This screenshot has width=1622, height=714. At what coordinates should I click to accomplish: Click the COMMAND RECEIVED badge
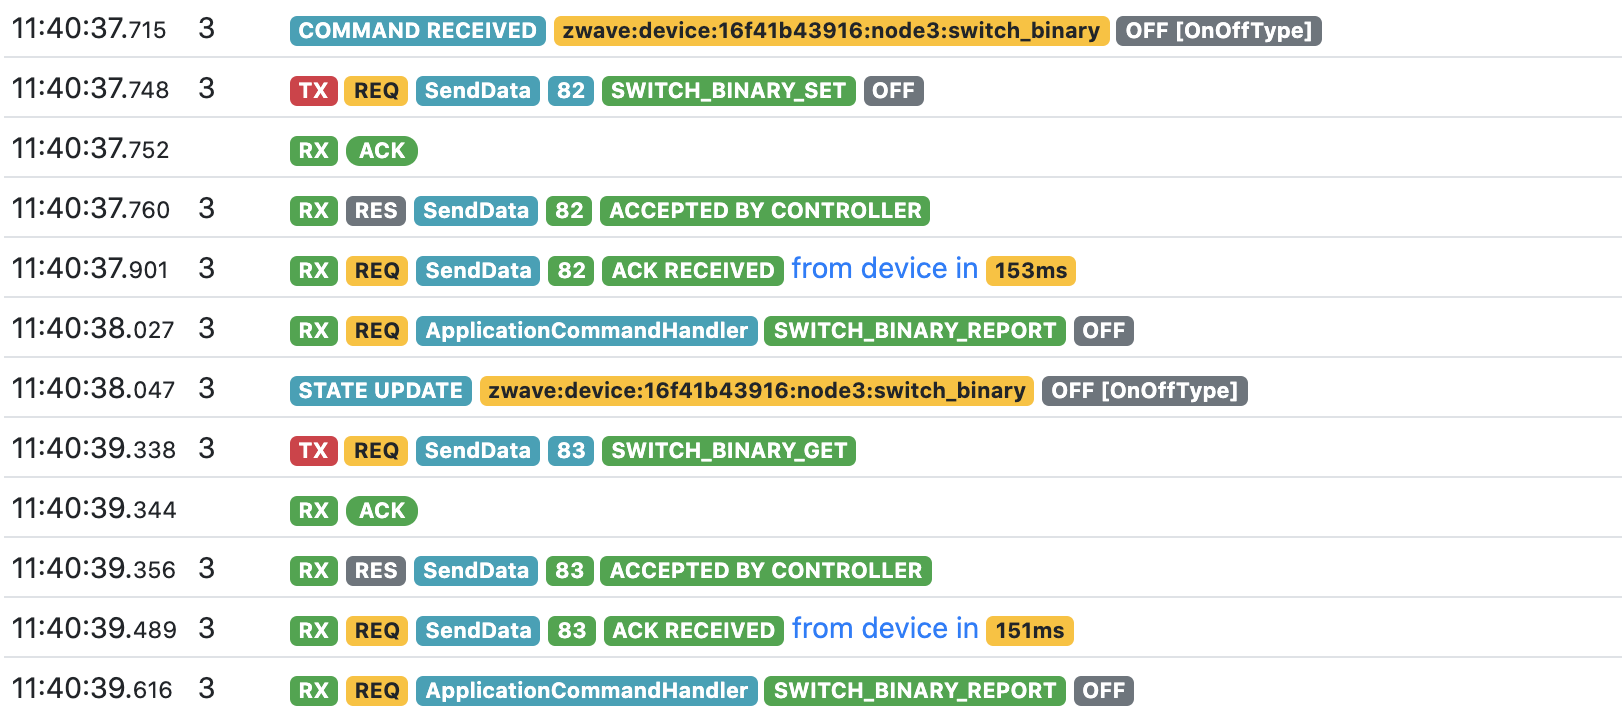(x=417, y=31)
